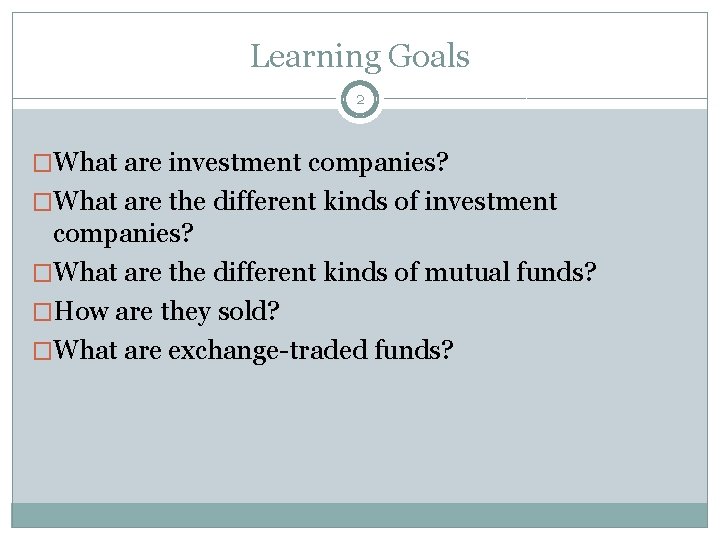The width and height of the screenshot is (720, 540).
Task: Click the bullet marker before 'How are they sold?'
Action: click(44, 312)
